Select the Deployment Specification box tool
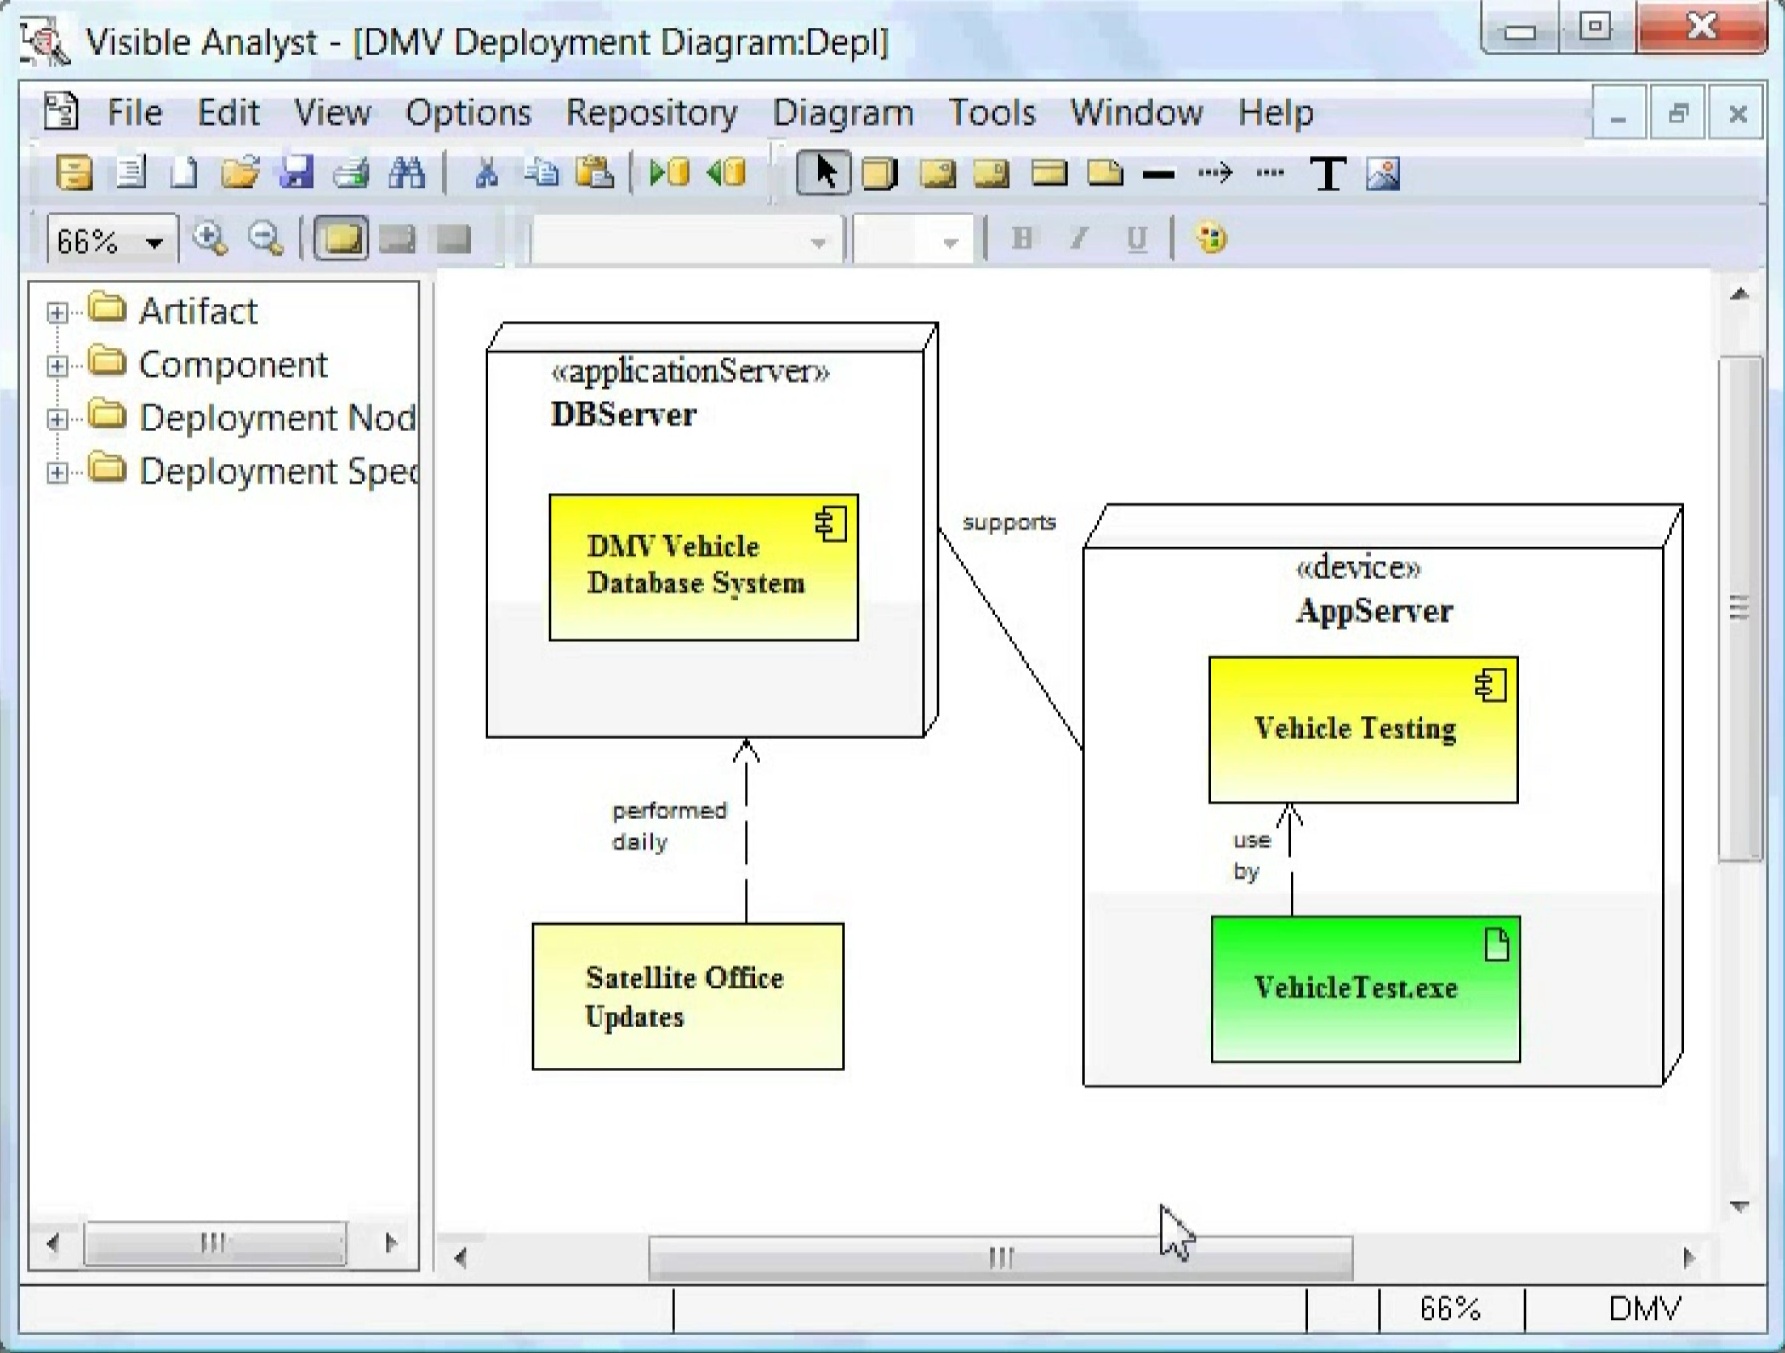 point(1048,173)
